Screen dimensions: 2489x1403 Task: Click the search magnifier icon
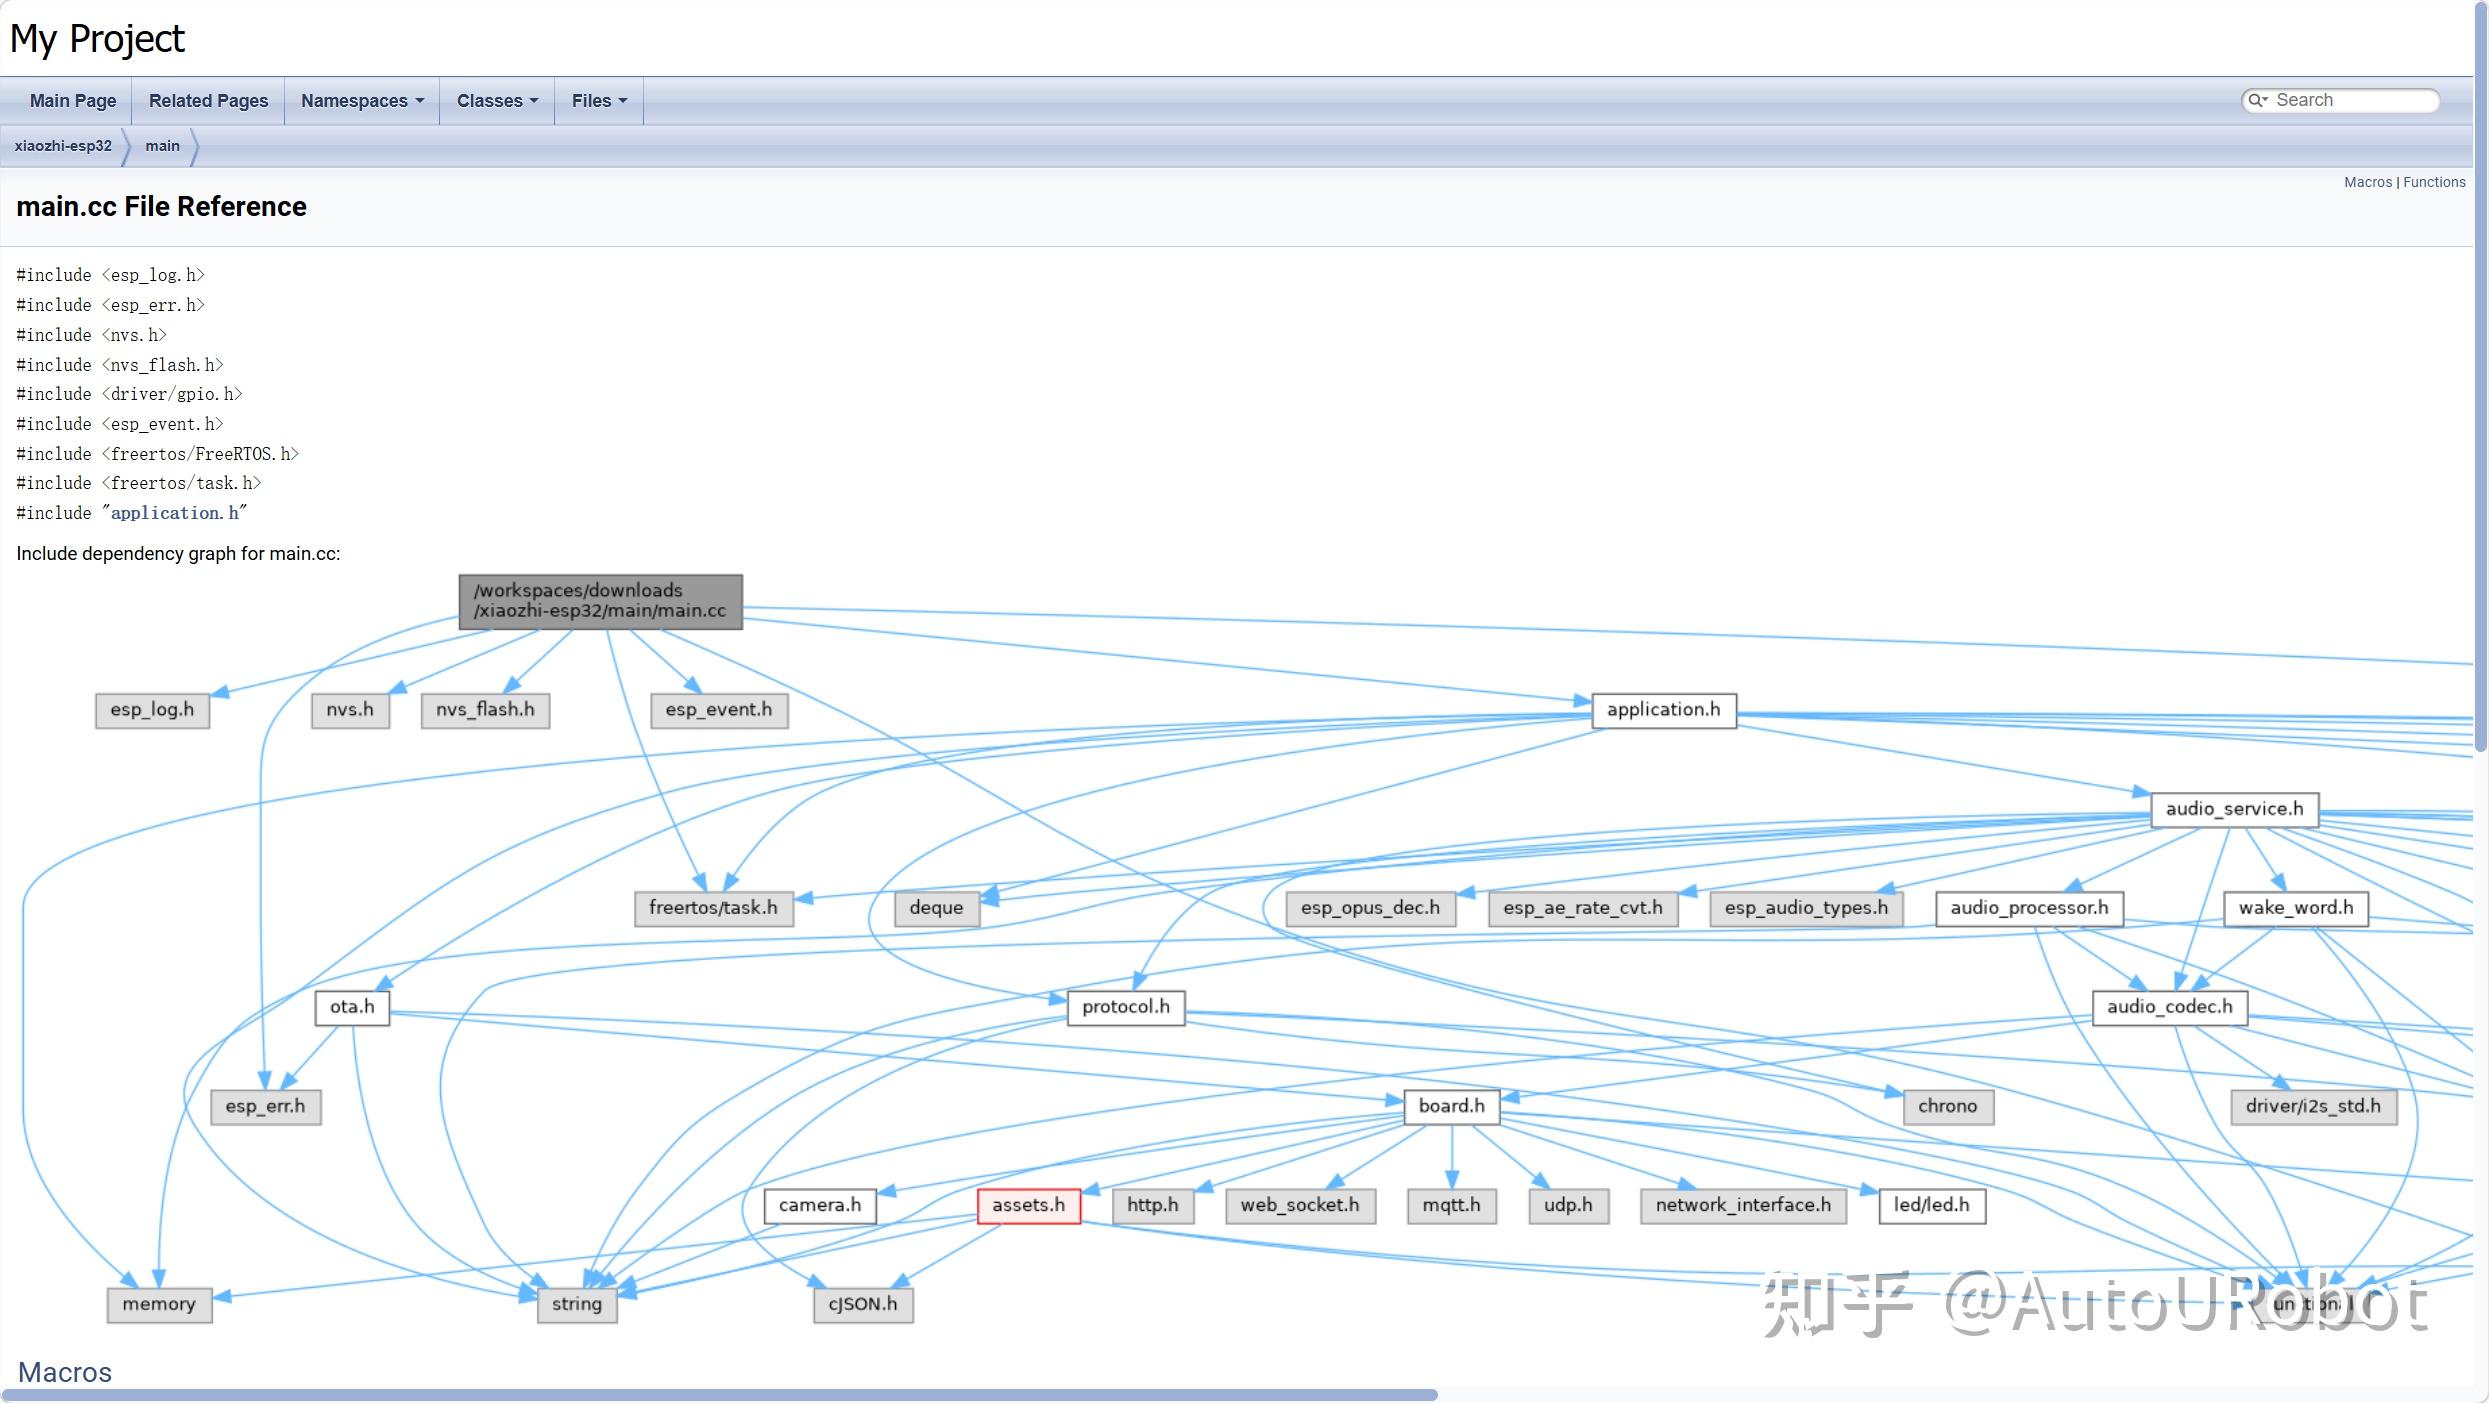coord(2256,100)
